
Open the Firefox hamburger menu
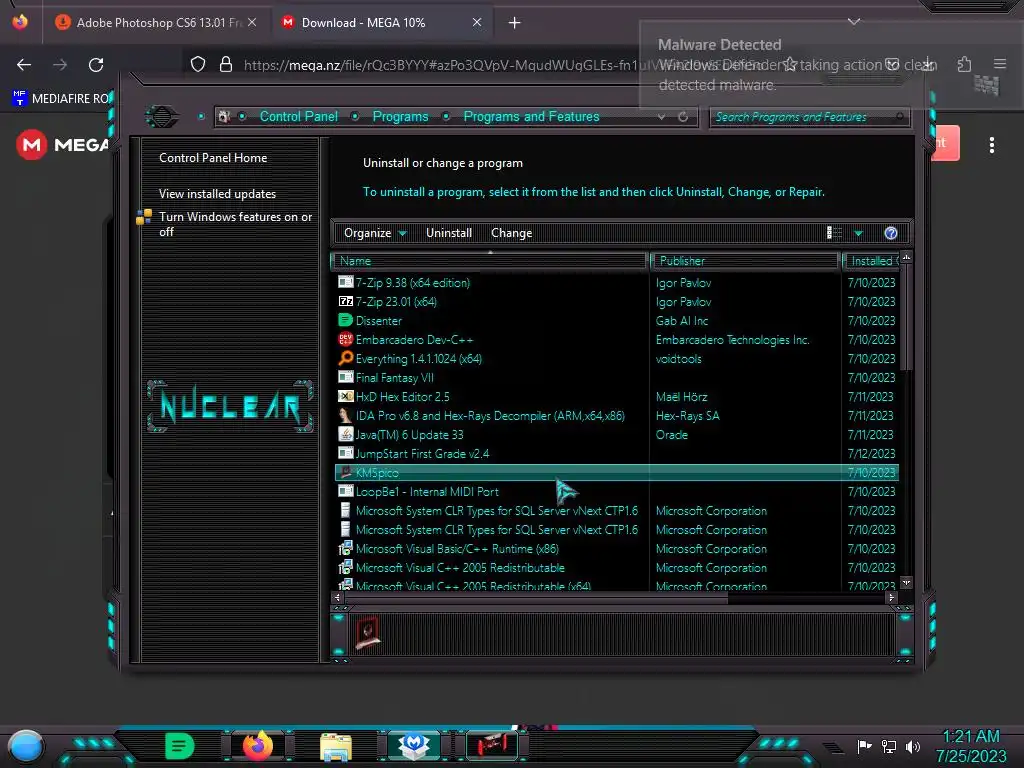[1000, 64]
